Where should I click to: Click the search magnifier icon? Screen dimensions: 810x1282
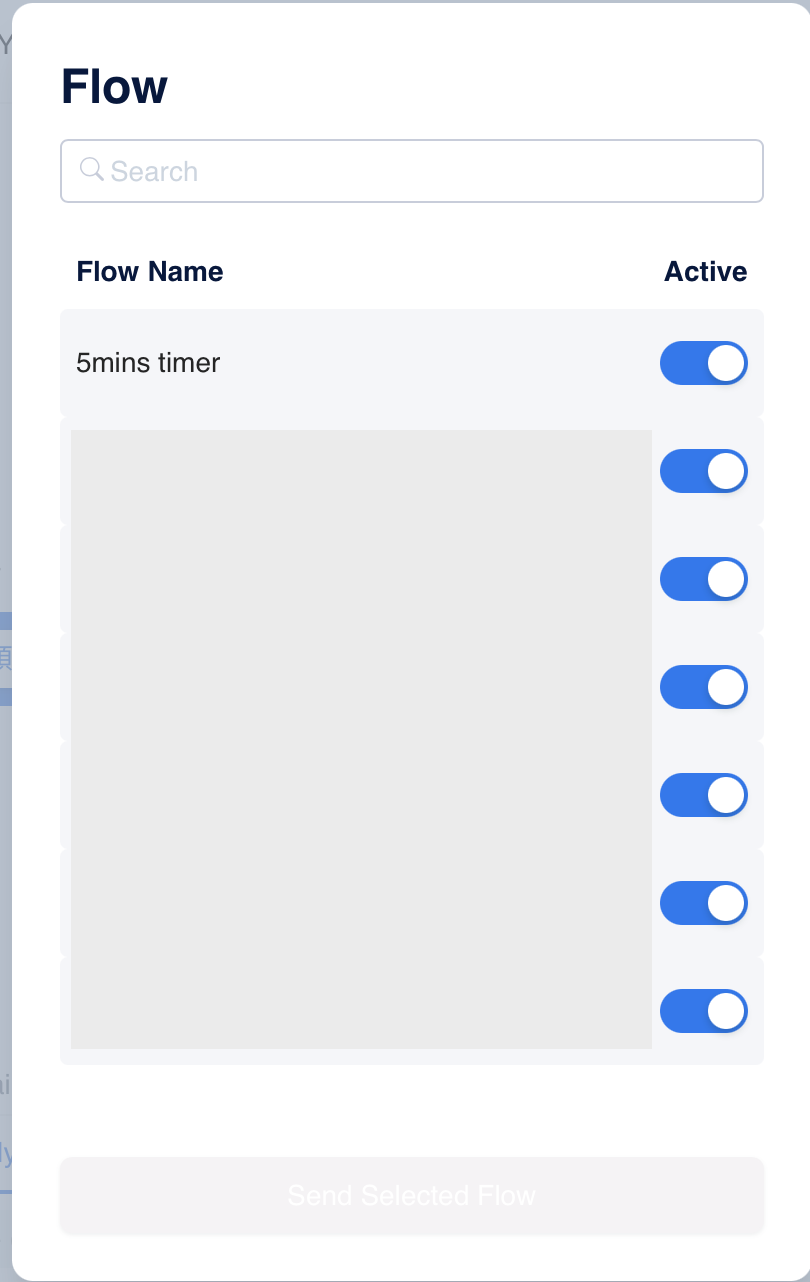92,170
